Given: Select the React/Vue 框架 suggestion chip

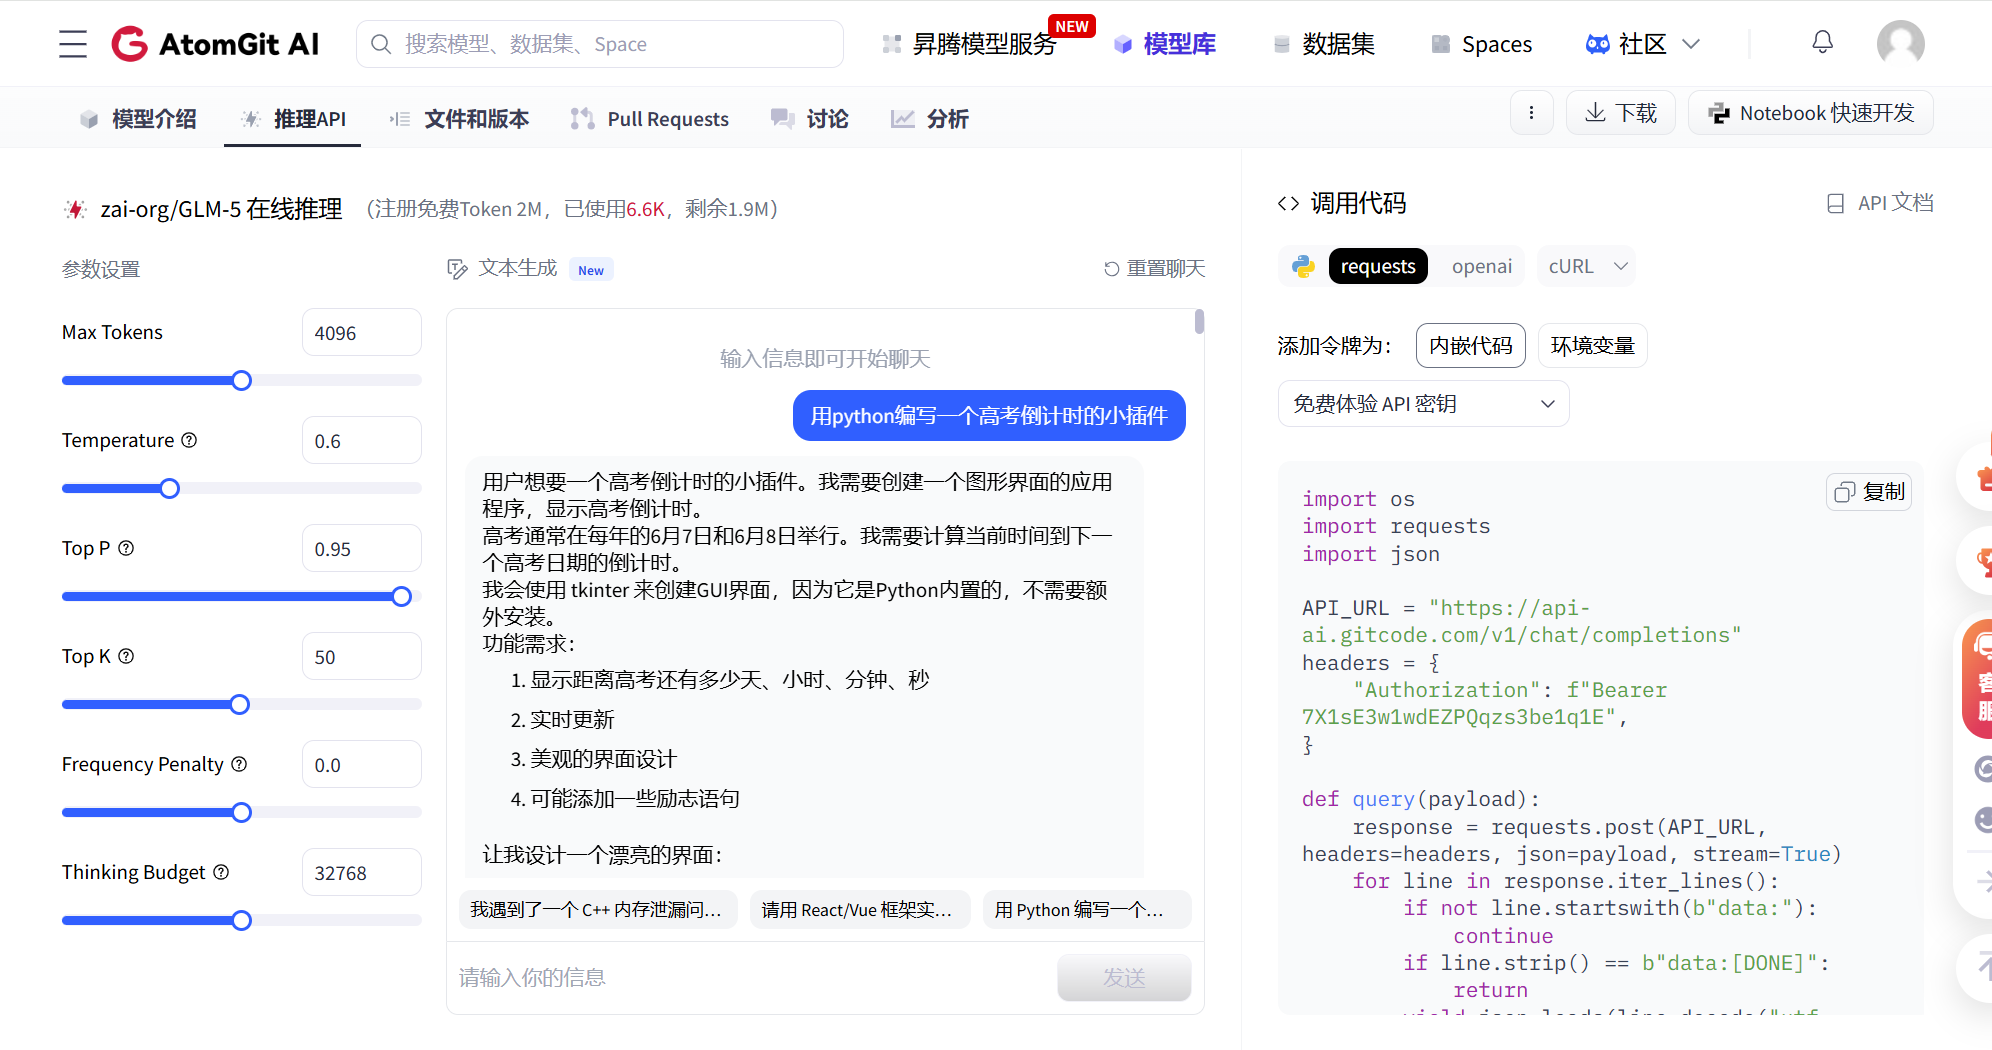Looking at the screenshot, I should [860, 909].
